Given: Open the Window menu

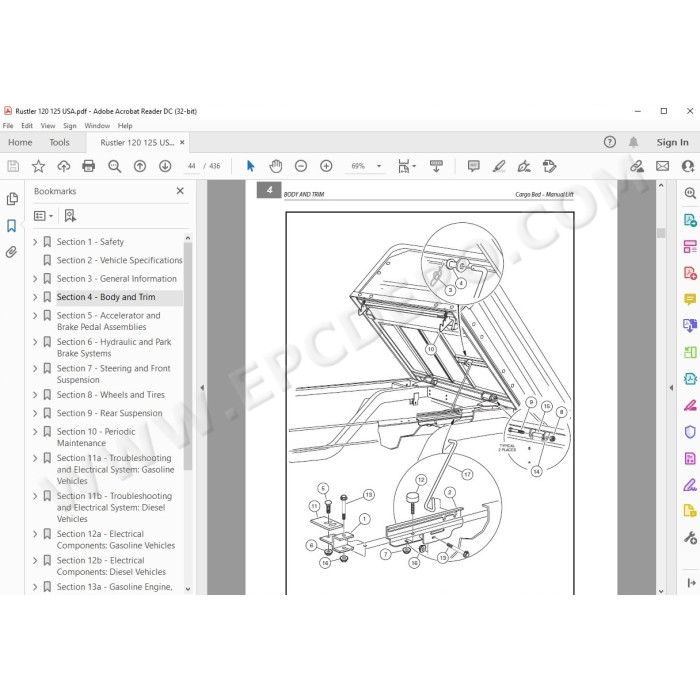Looking at the screenshot, I should [x=97, y=126].
